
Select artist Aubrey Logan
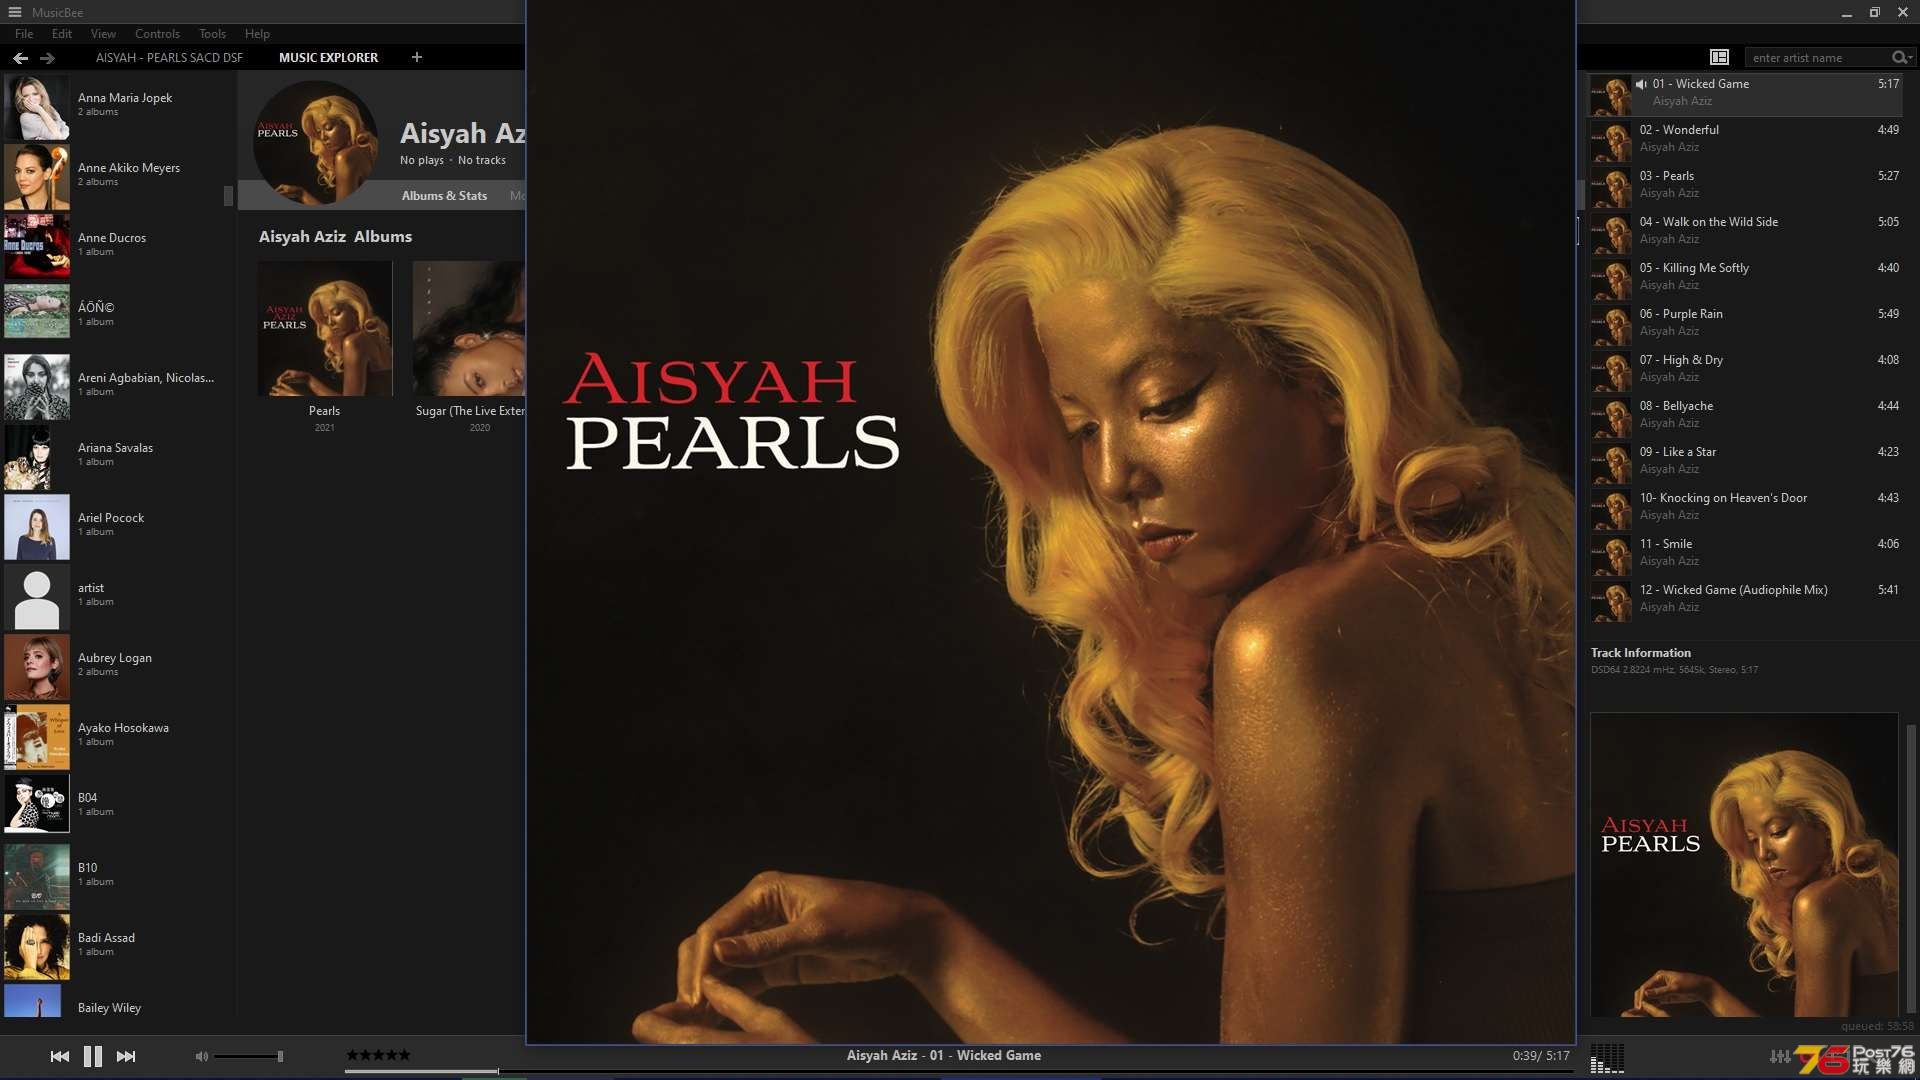[x=118, y=665]
